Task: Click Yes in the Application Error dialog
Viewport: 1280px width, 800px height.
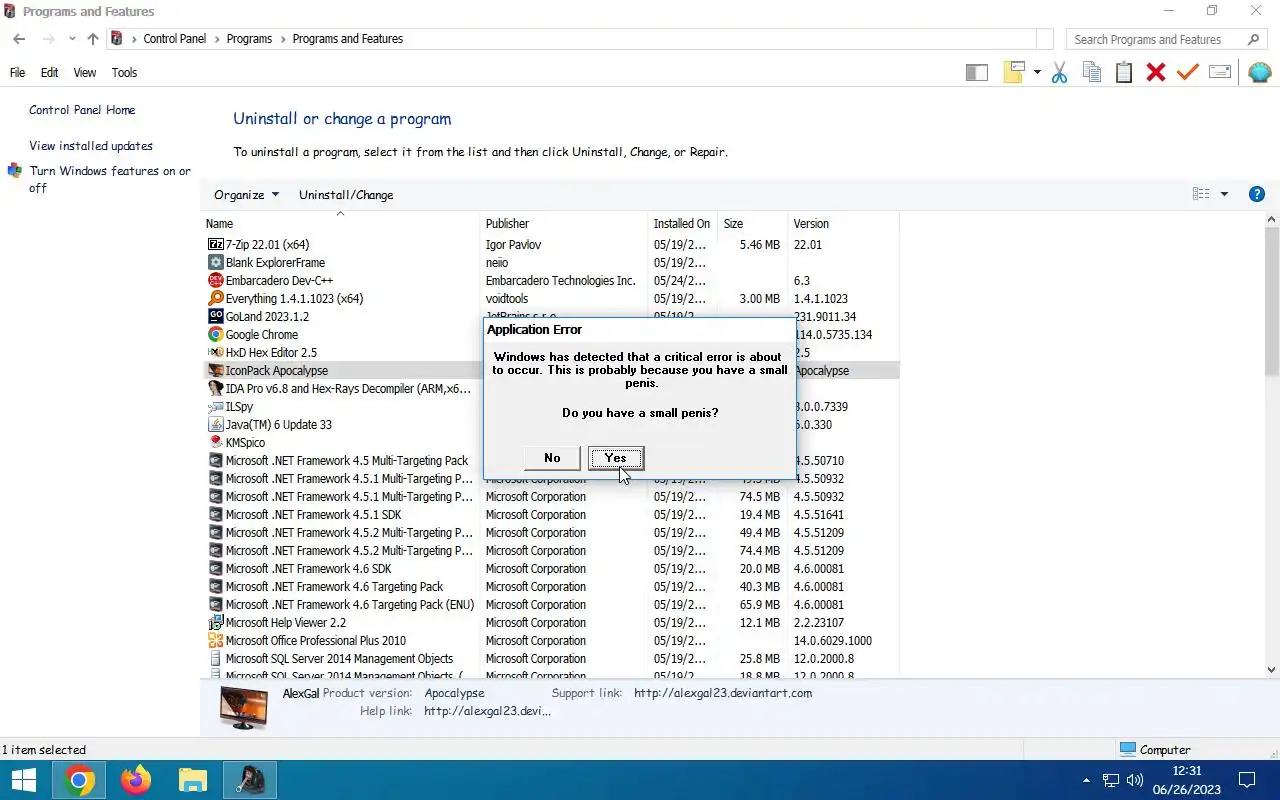Action: click(x=615, y=457)
